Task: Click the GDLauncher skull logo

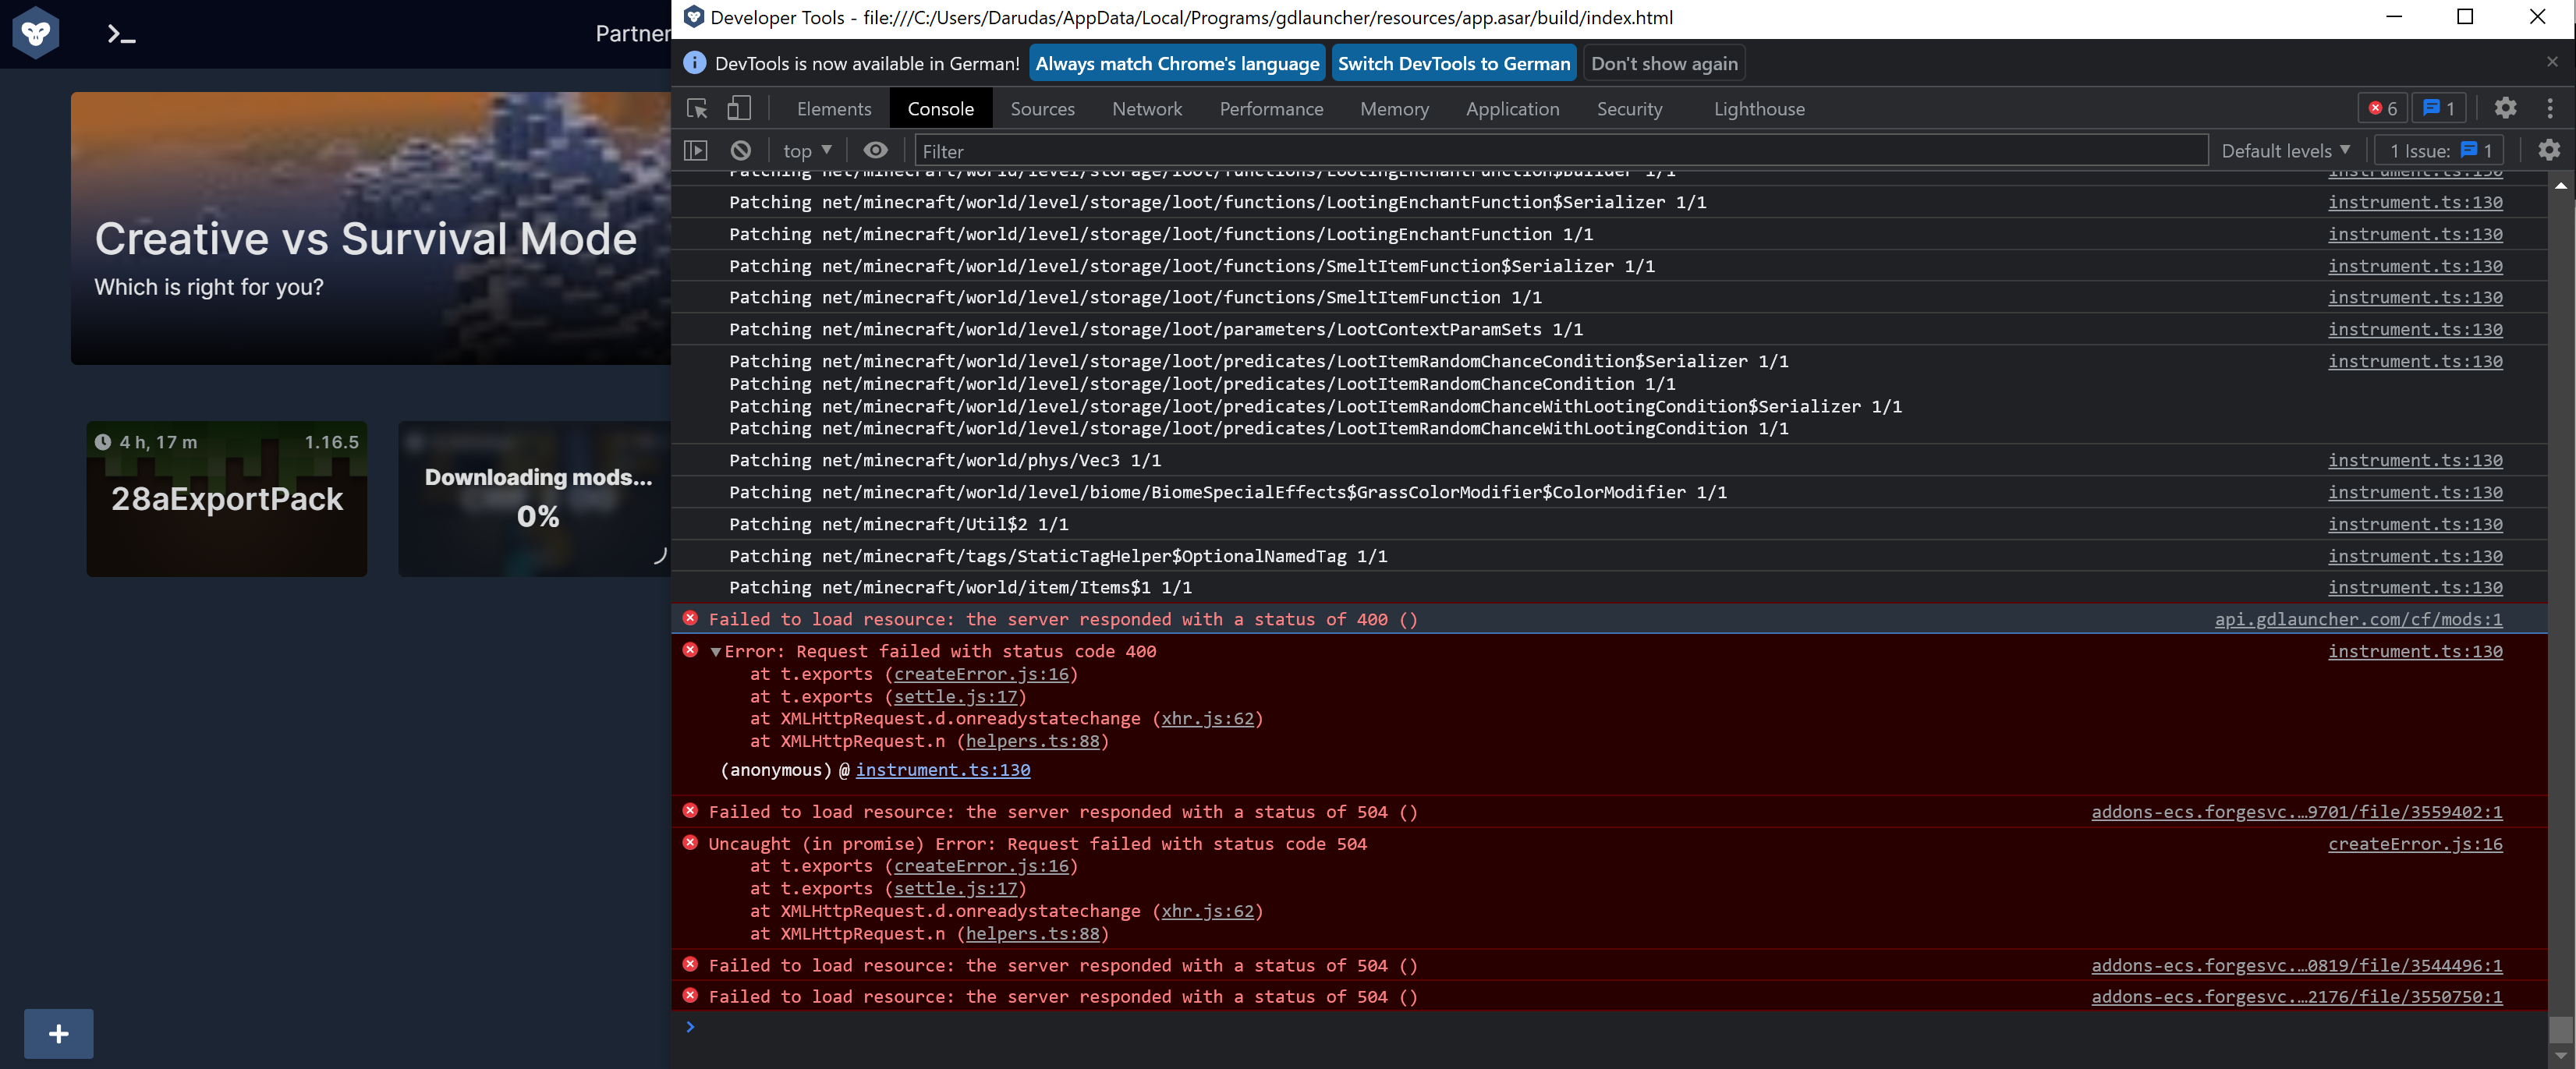Action: pos(35,32)
